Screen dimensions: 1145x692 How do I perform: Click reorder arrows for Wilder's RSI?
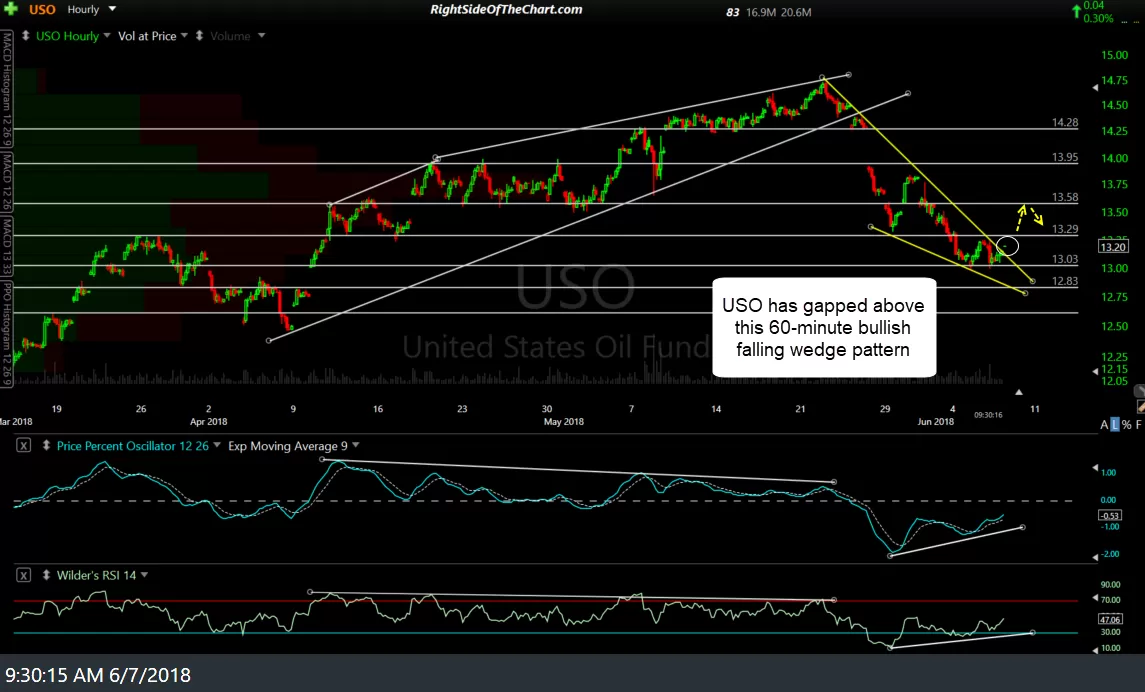coord(46,575)
